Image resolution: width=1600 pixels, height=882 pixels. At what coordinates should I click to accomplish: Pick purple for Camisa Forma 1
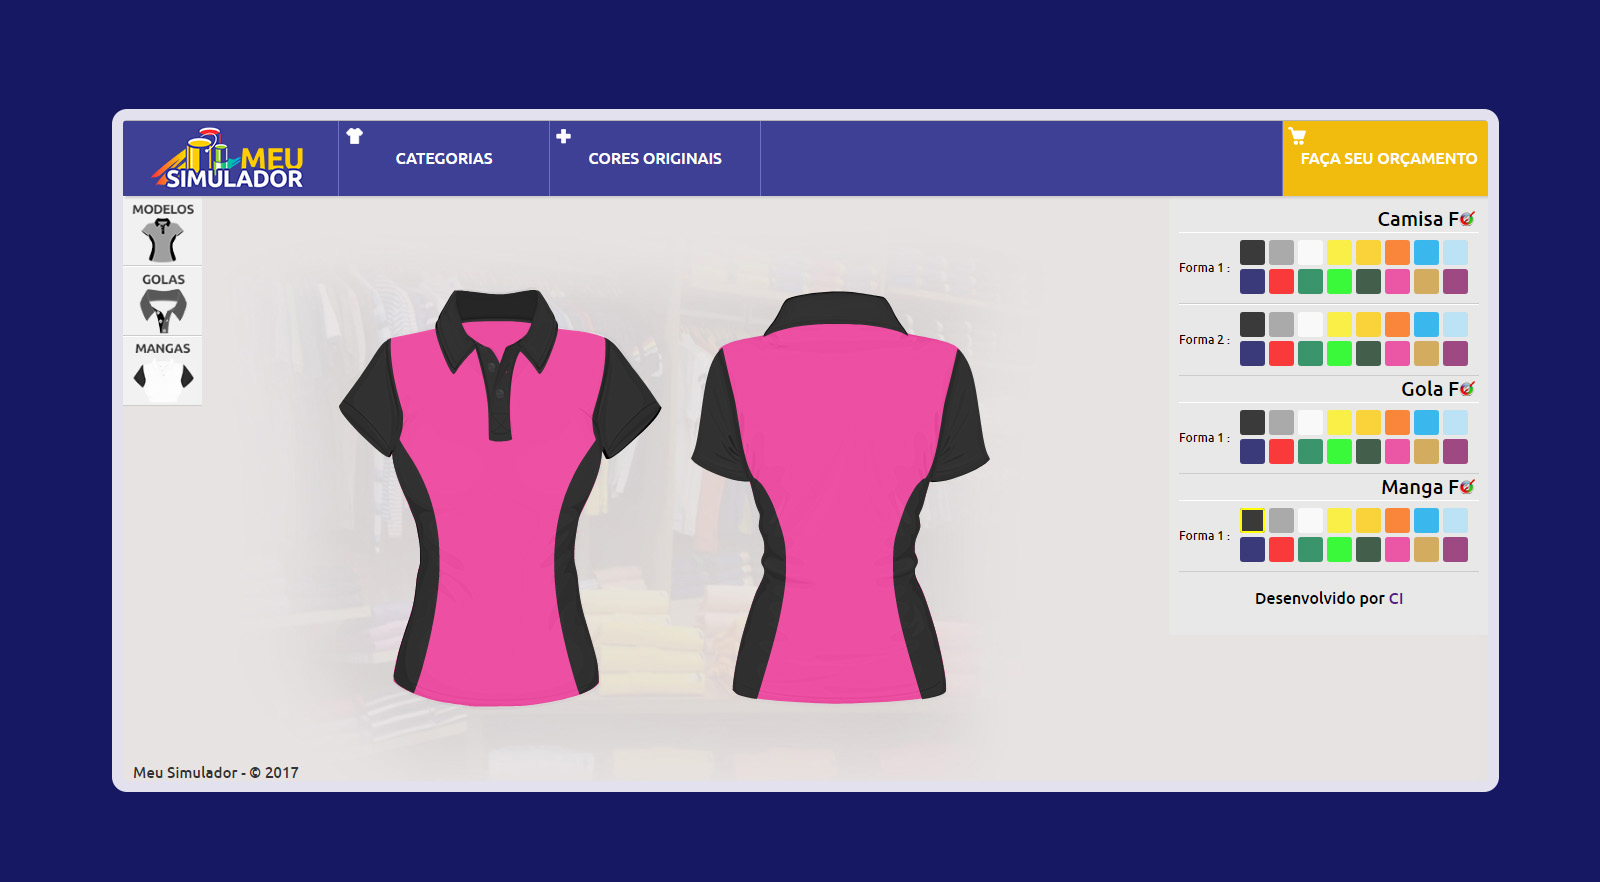[1455, 281]
